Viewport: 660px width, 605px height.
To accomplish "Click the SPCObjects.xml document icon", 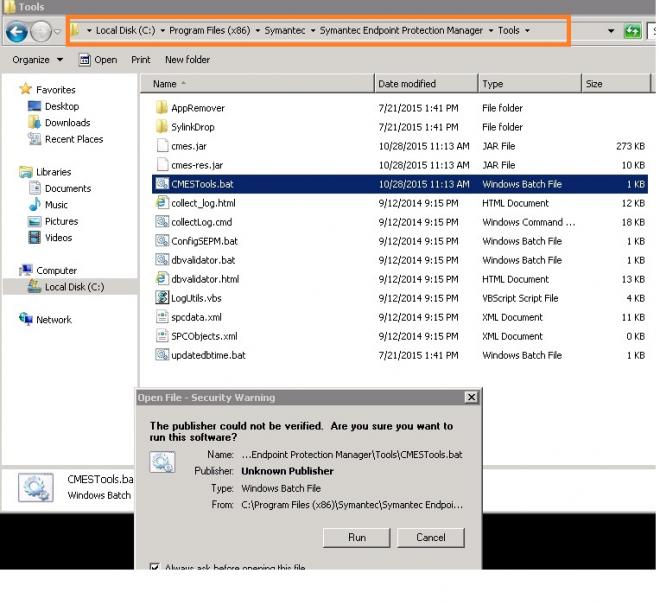I will (162, 336).
